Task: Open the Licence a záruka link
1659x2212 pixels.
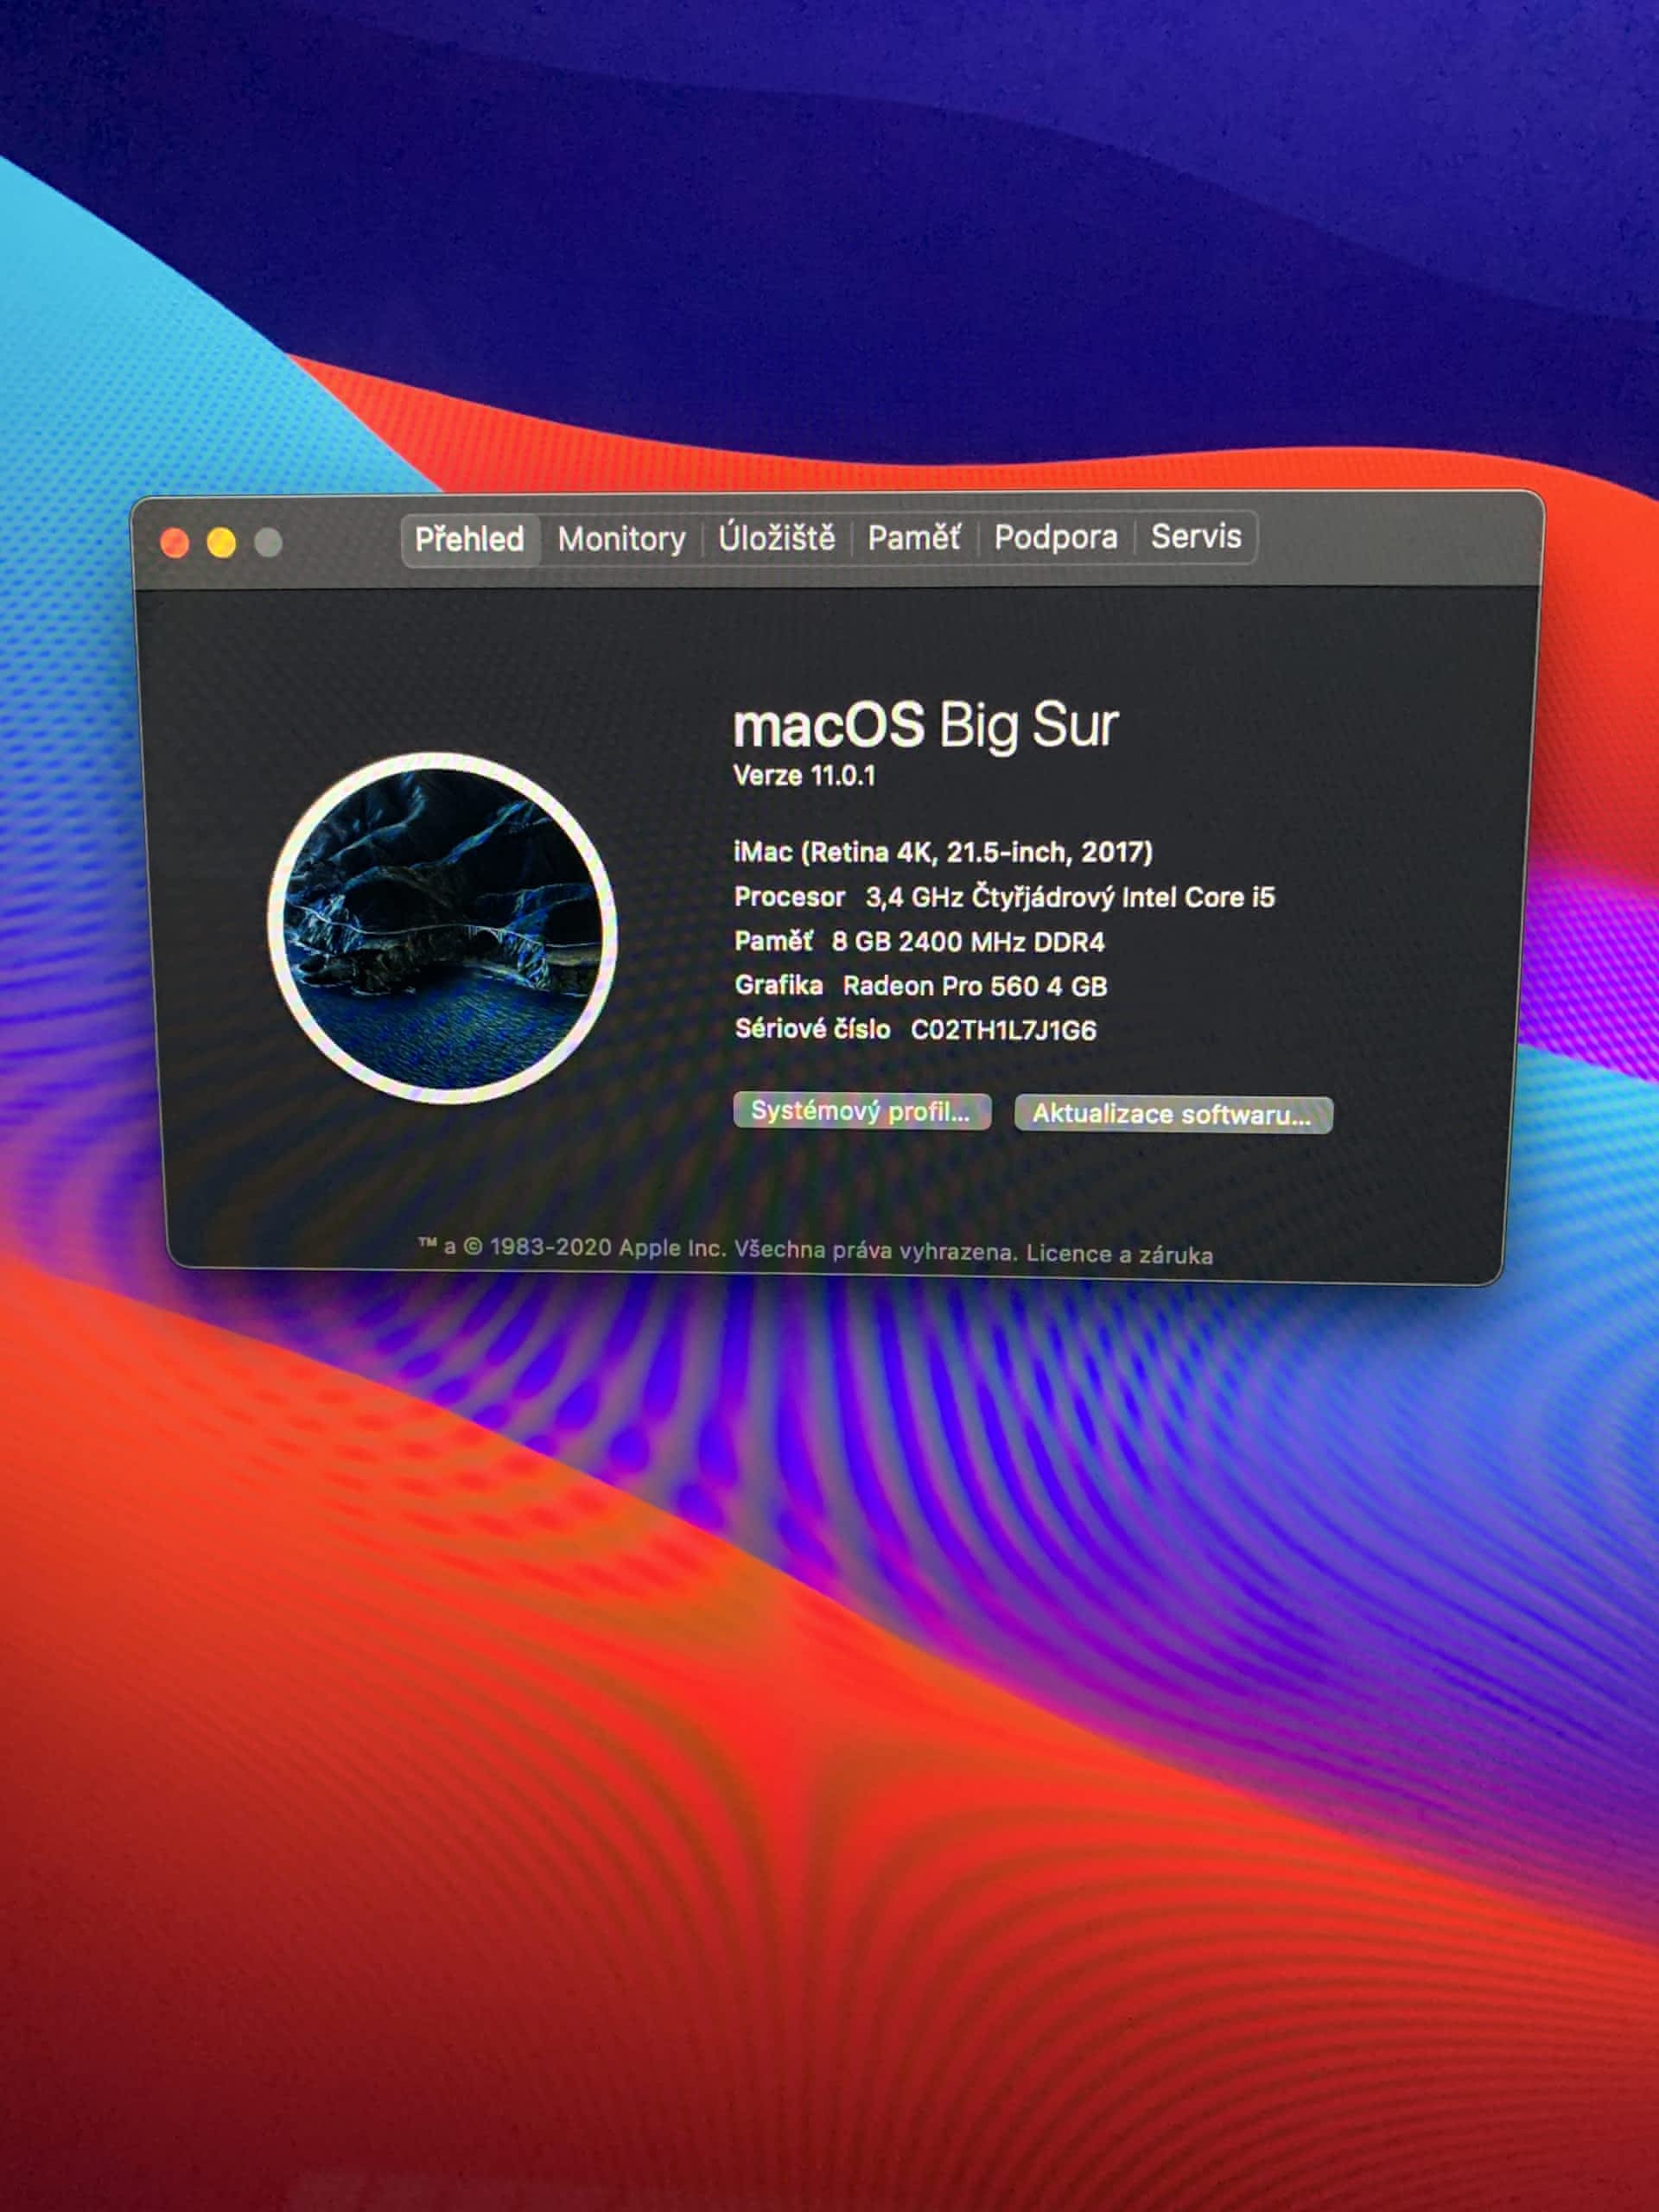Action: click(1119, 1254)
